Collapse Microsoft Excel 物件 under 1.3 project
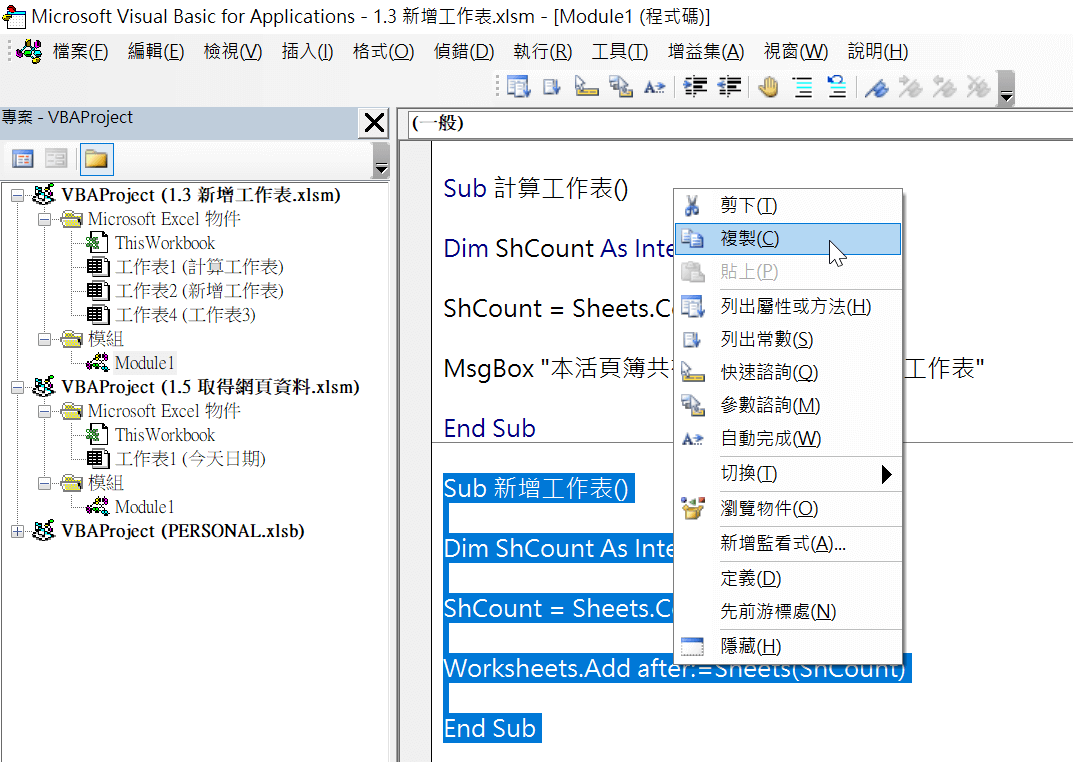The width and height of the screenshot is (1073, 762). click(44, 220)
